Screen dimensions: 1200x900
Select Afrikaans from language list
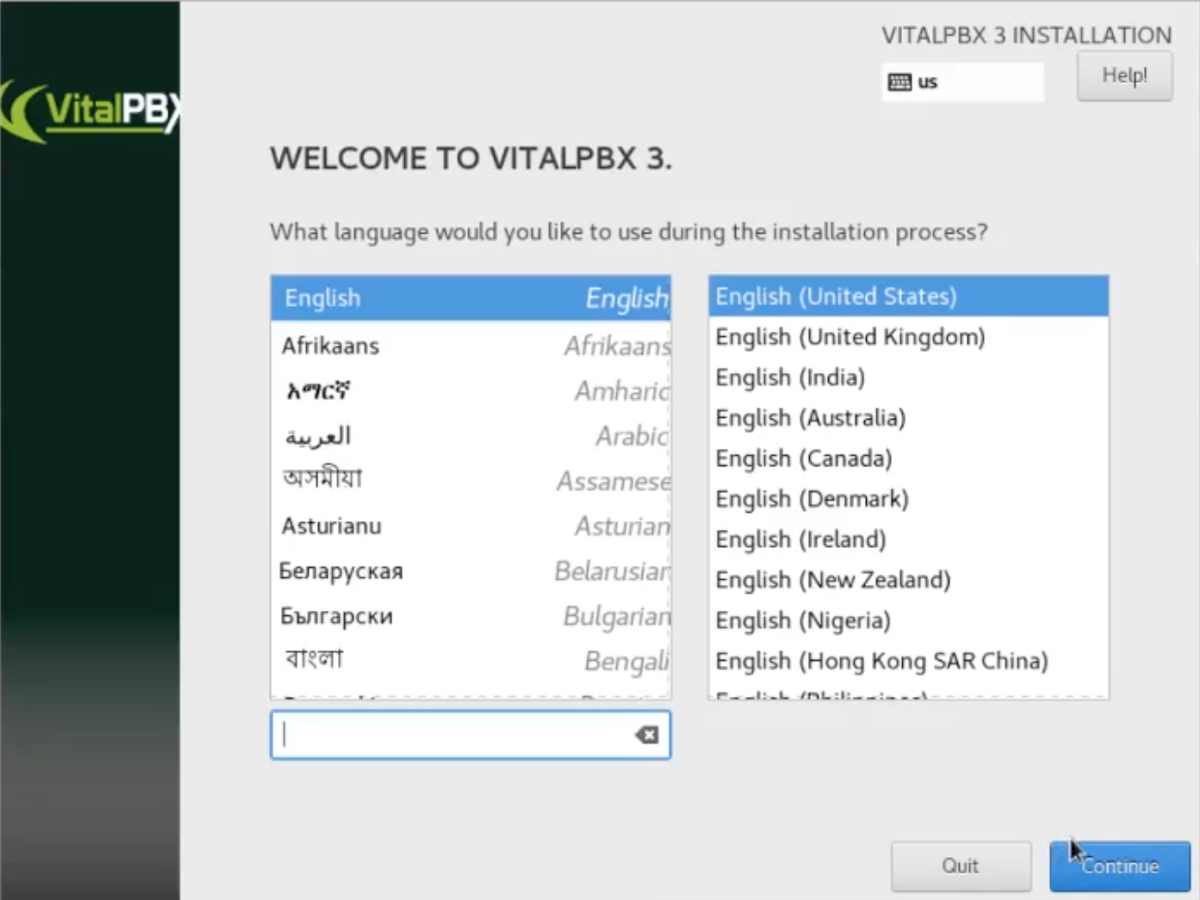(x=470, y=346)
